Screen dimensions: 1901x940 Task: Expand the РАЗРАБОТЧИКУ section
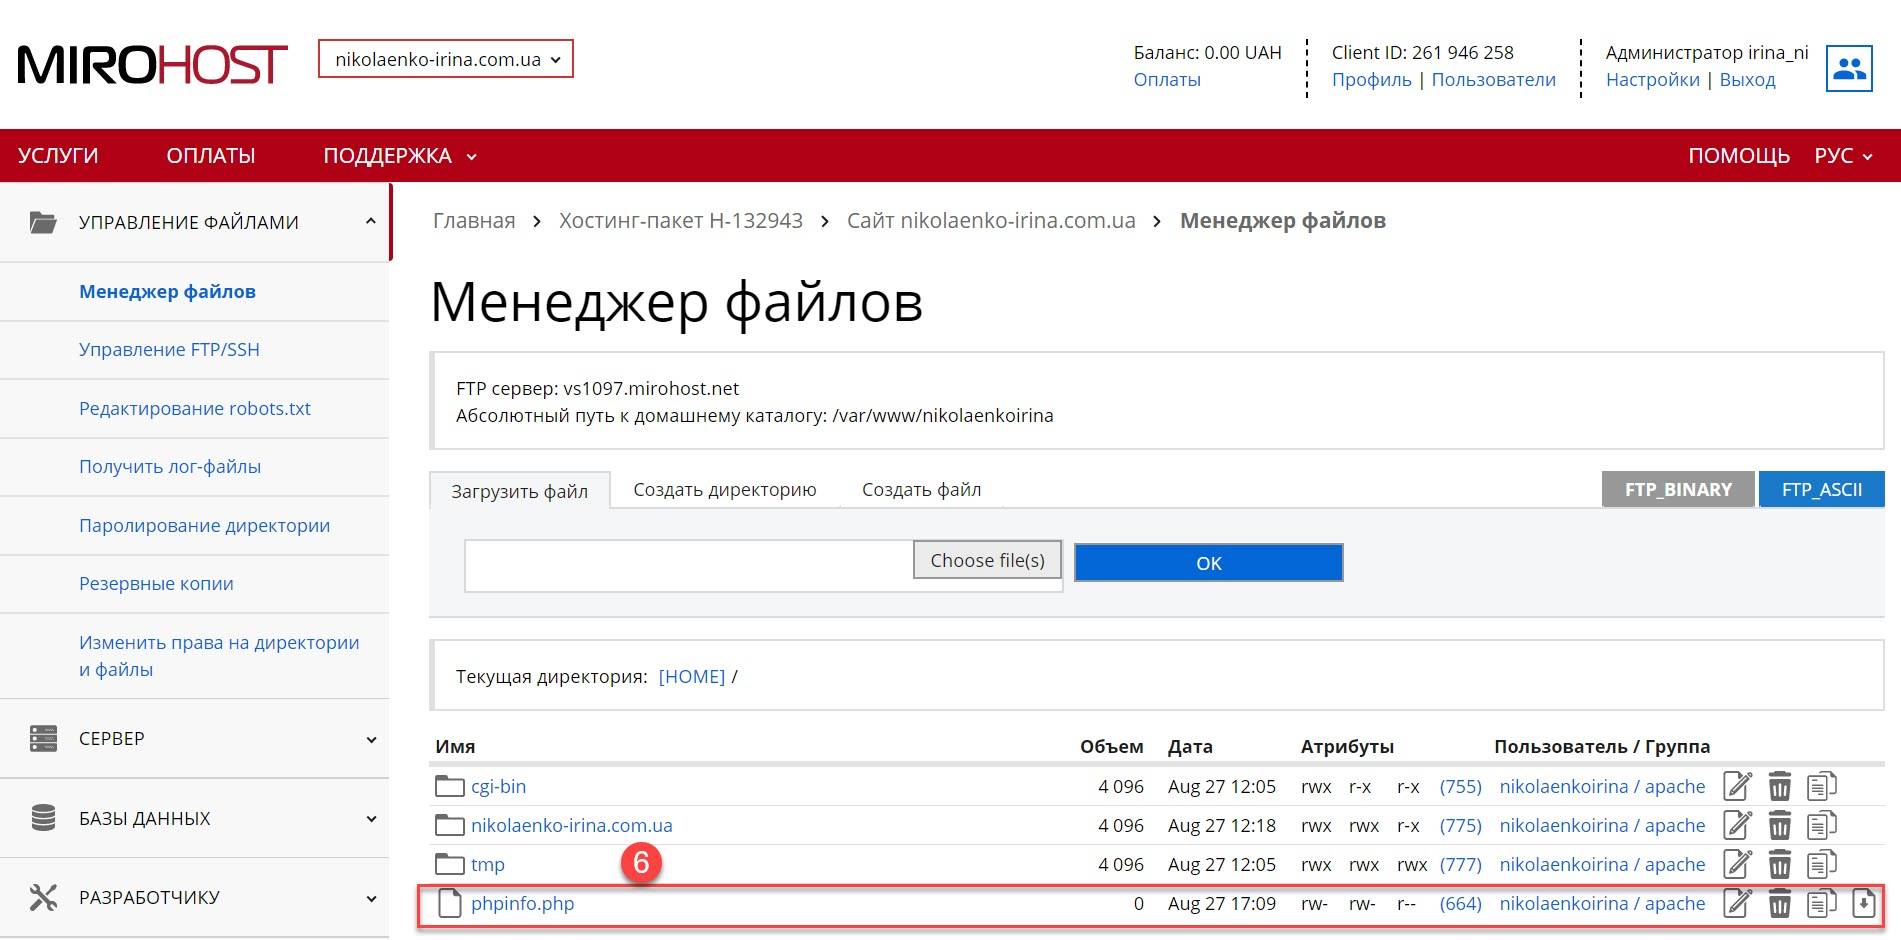[371, 898]
